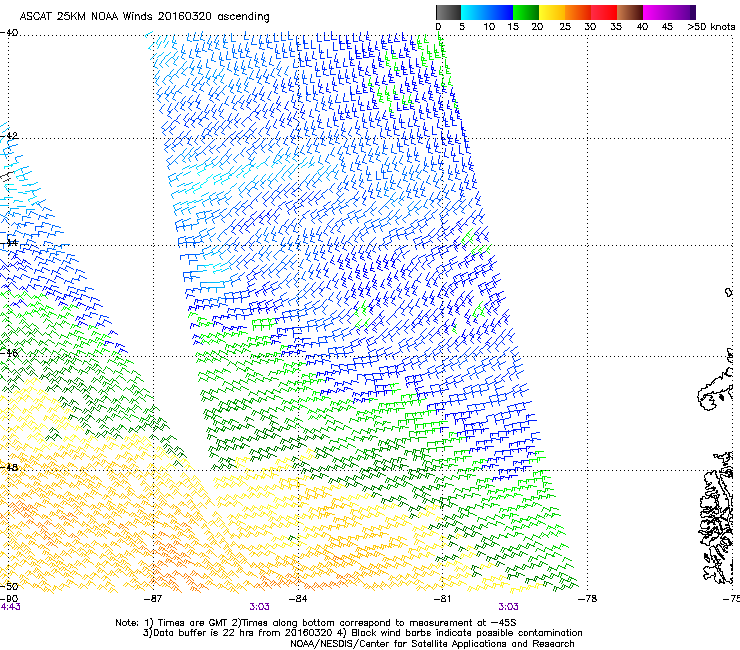Click the gray 0–5 knots legend swatch
This screenshot has height=650, width=740.
[448, 12]
